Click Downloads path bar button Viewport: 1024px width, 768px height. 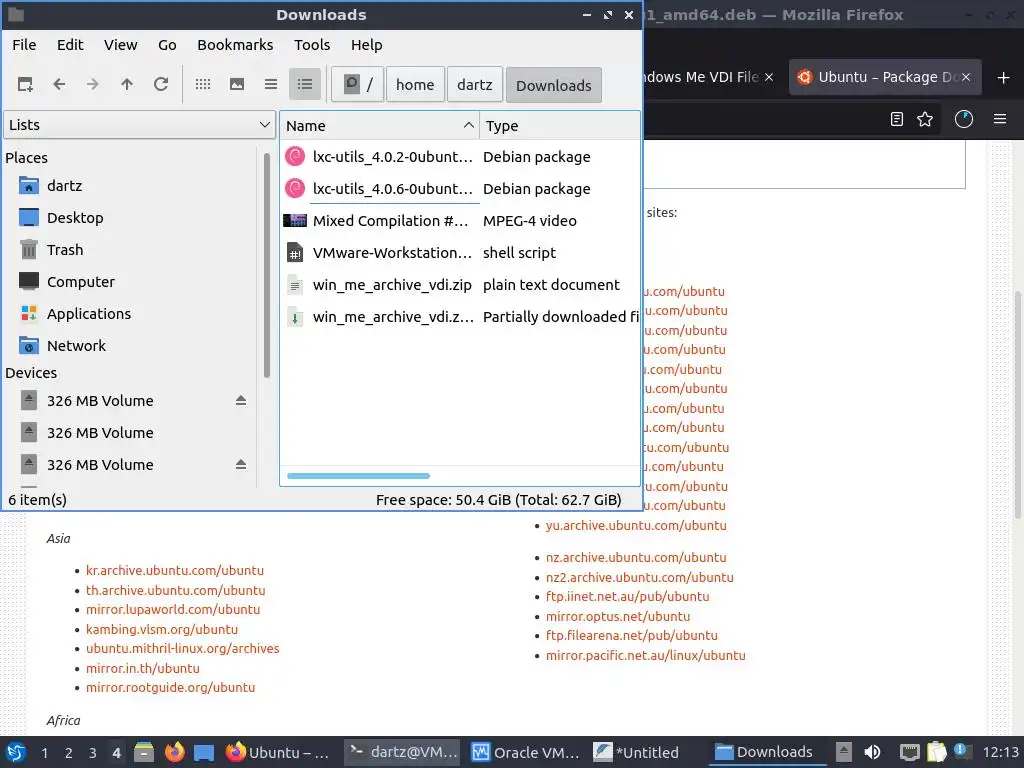click(554, 85)
